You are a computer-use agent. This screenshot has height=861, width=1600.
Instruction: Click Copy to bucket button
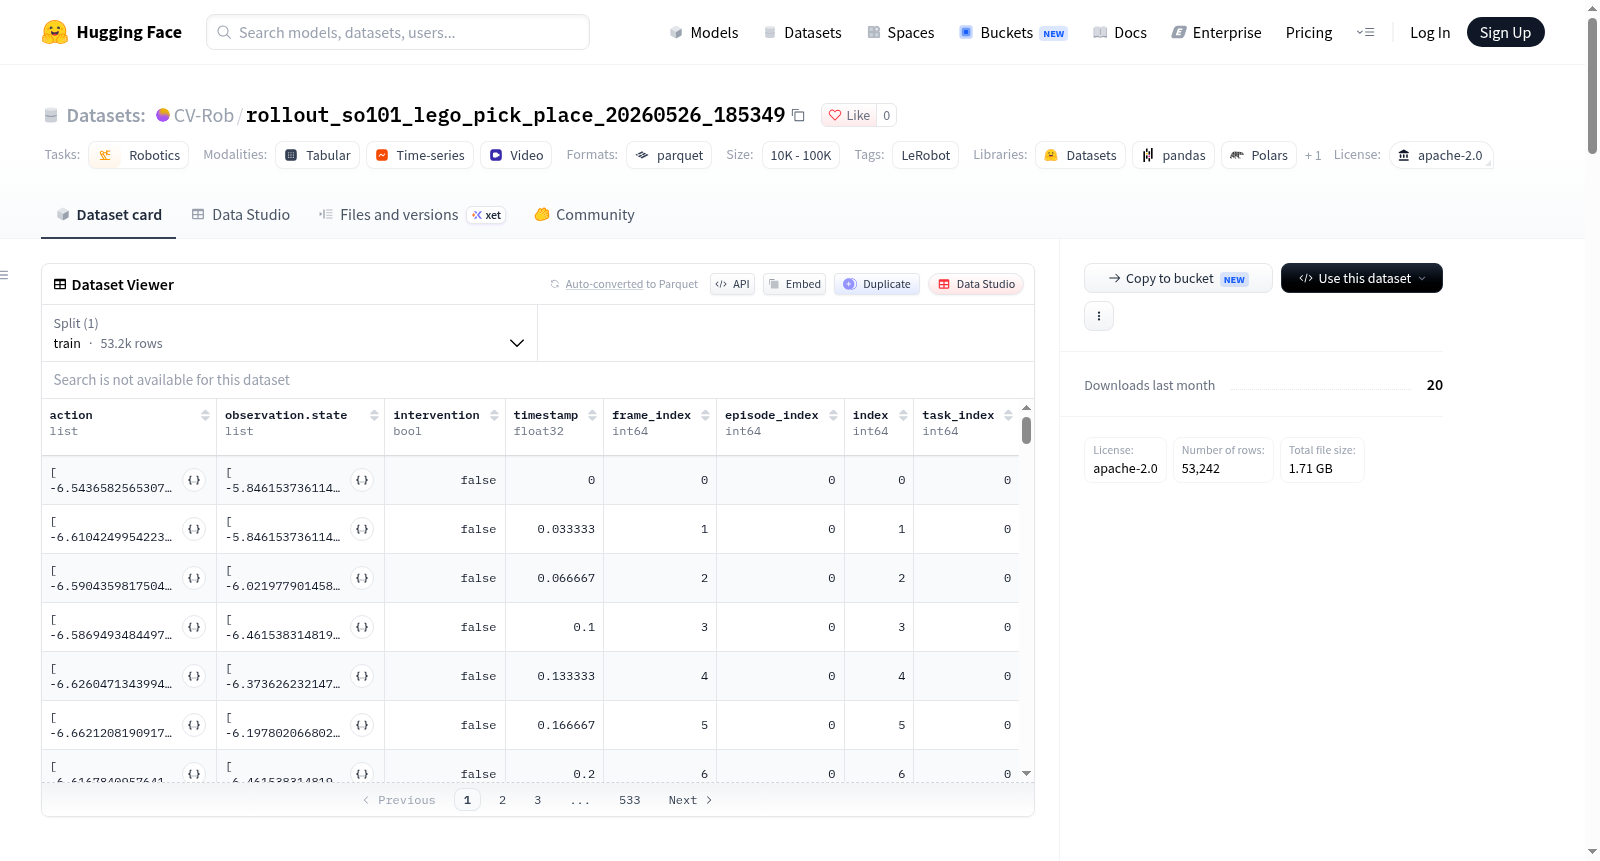(1178, 278)
